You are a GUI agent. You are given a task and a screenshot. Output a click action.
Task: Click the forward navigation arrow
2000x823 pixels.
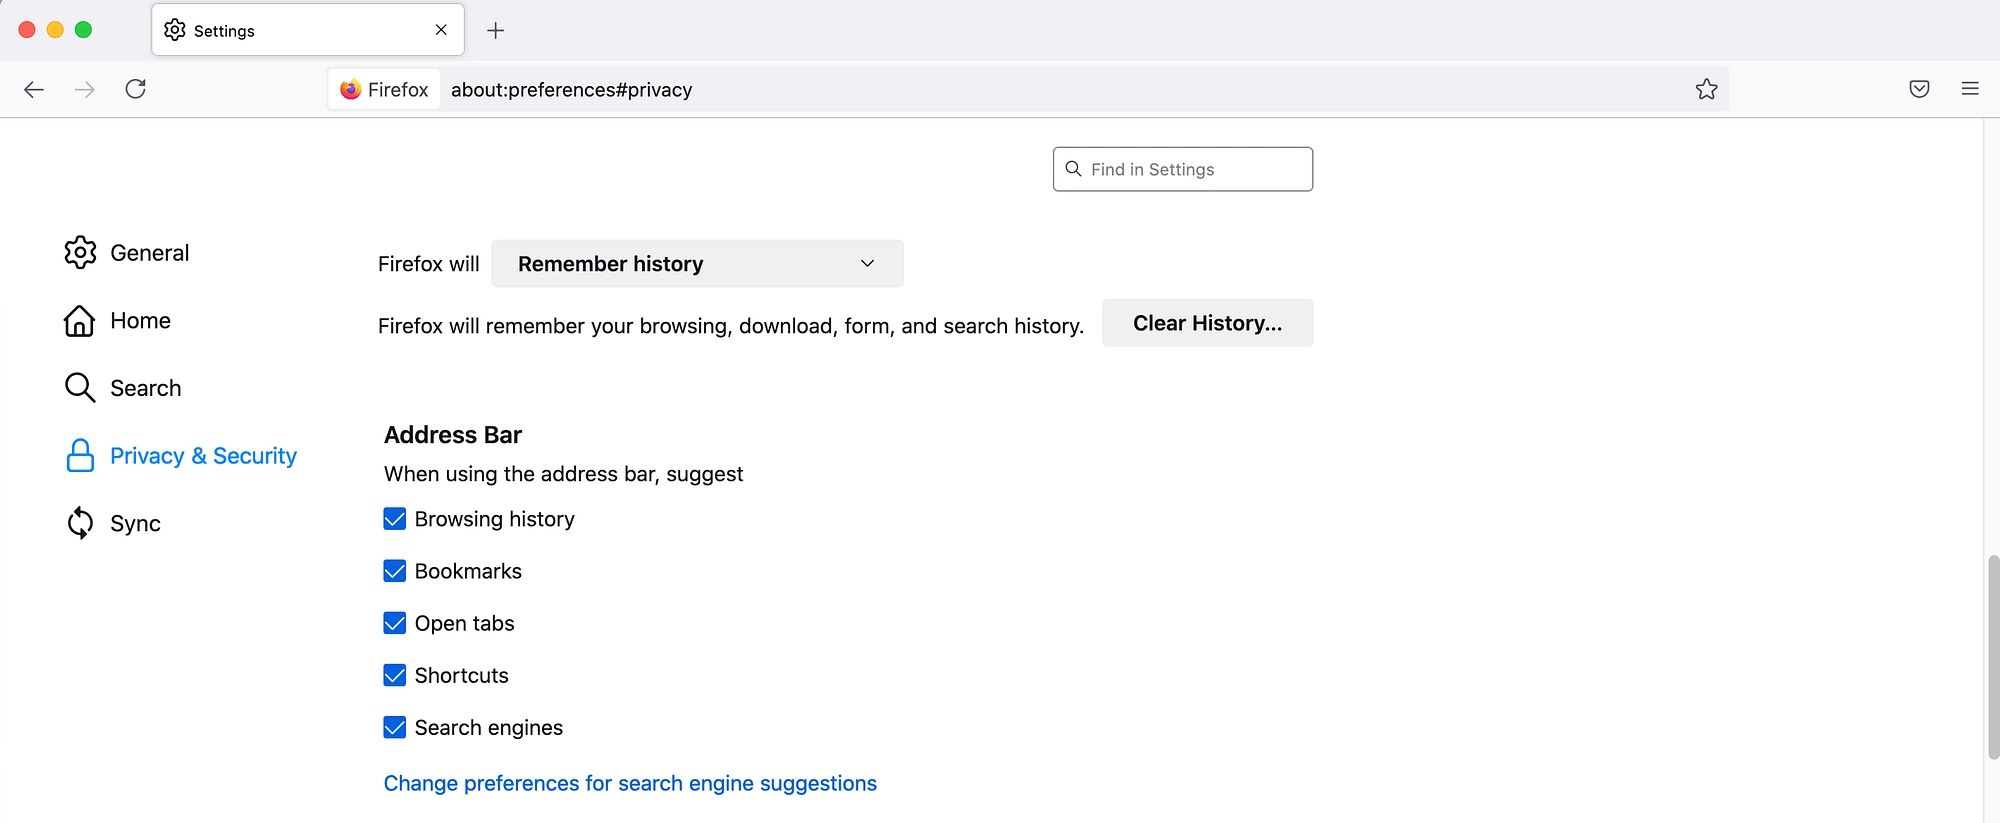(85, 89)
